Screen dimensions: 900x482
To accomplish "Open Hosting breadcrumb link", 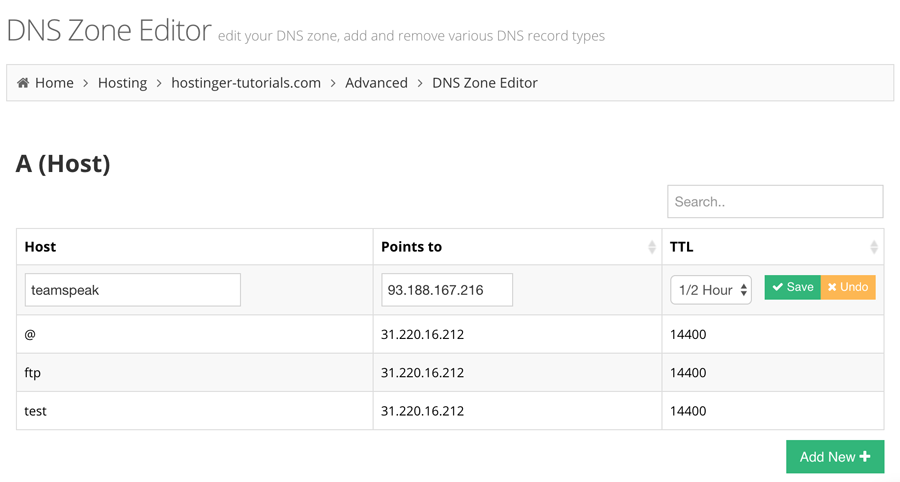I will 122,83.
